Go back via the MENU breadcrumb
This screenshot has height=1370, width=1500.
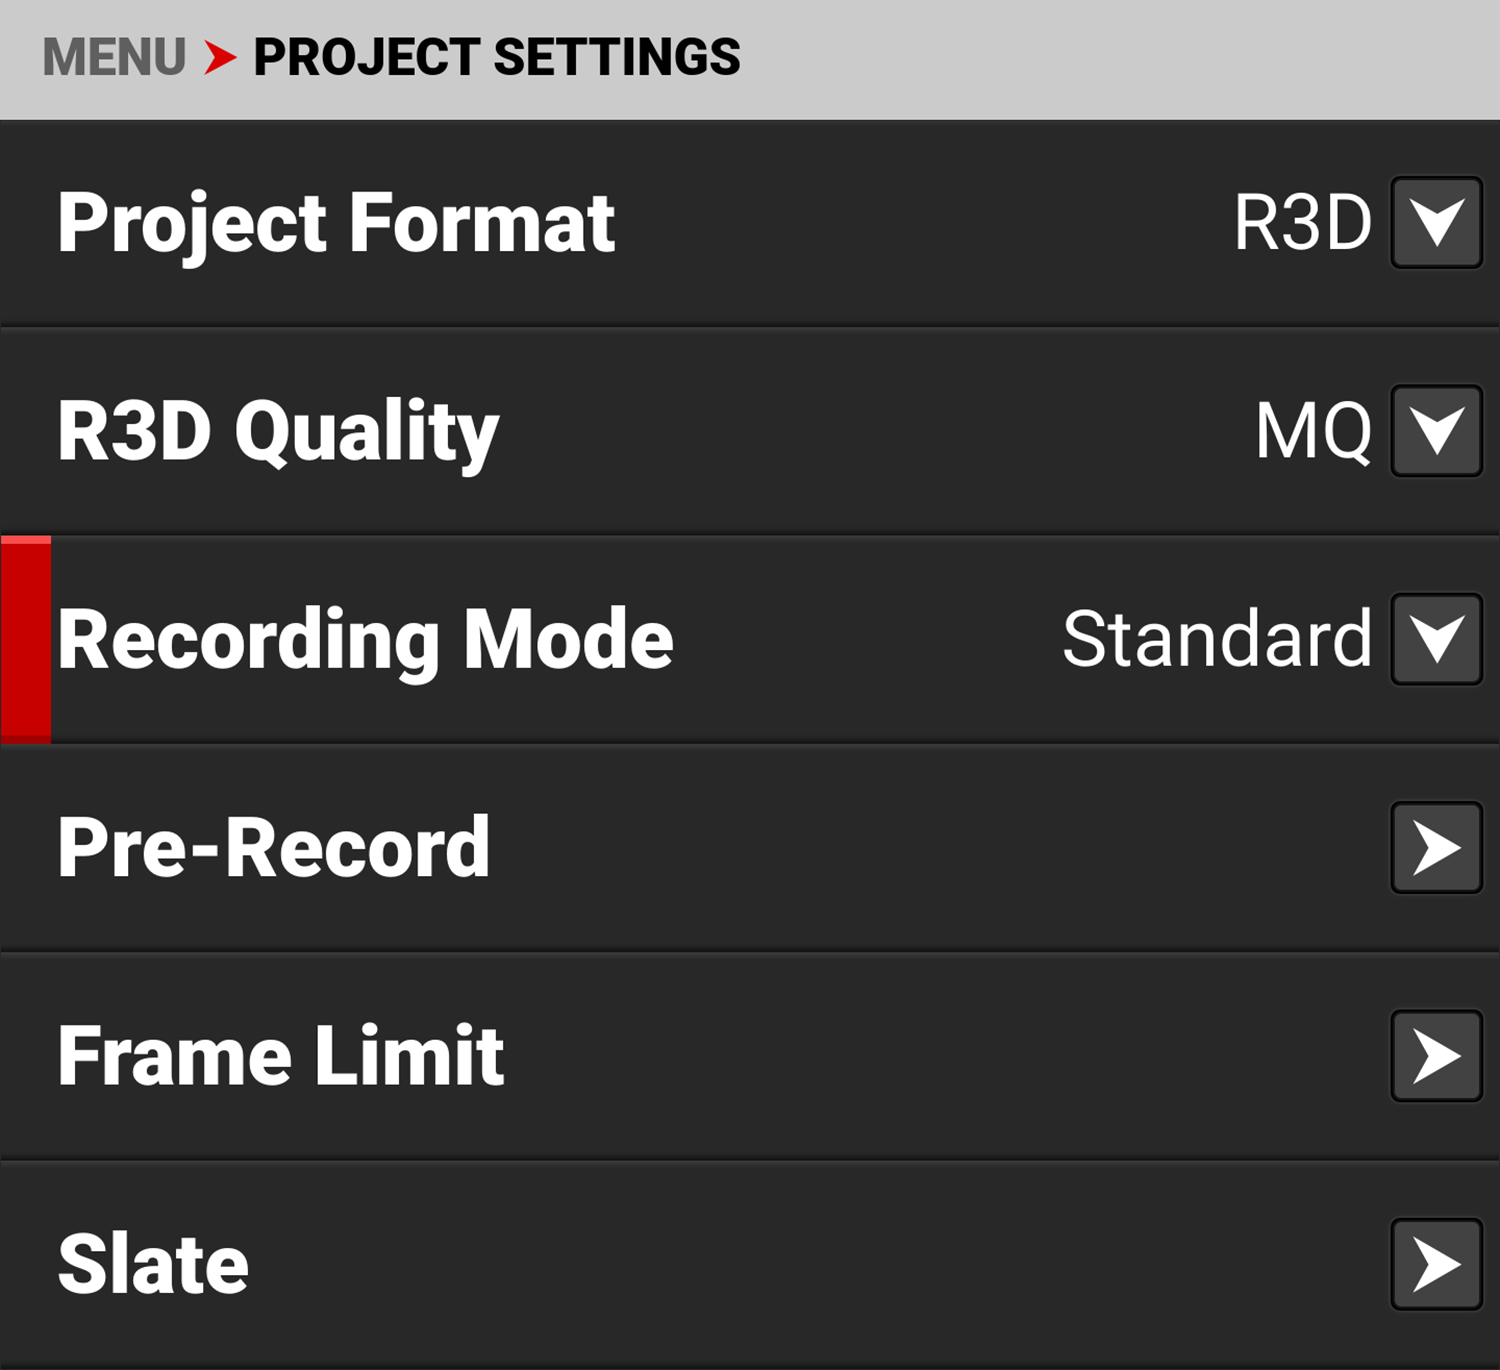point(114,57)
